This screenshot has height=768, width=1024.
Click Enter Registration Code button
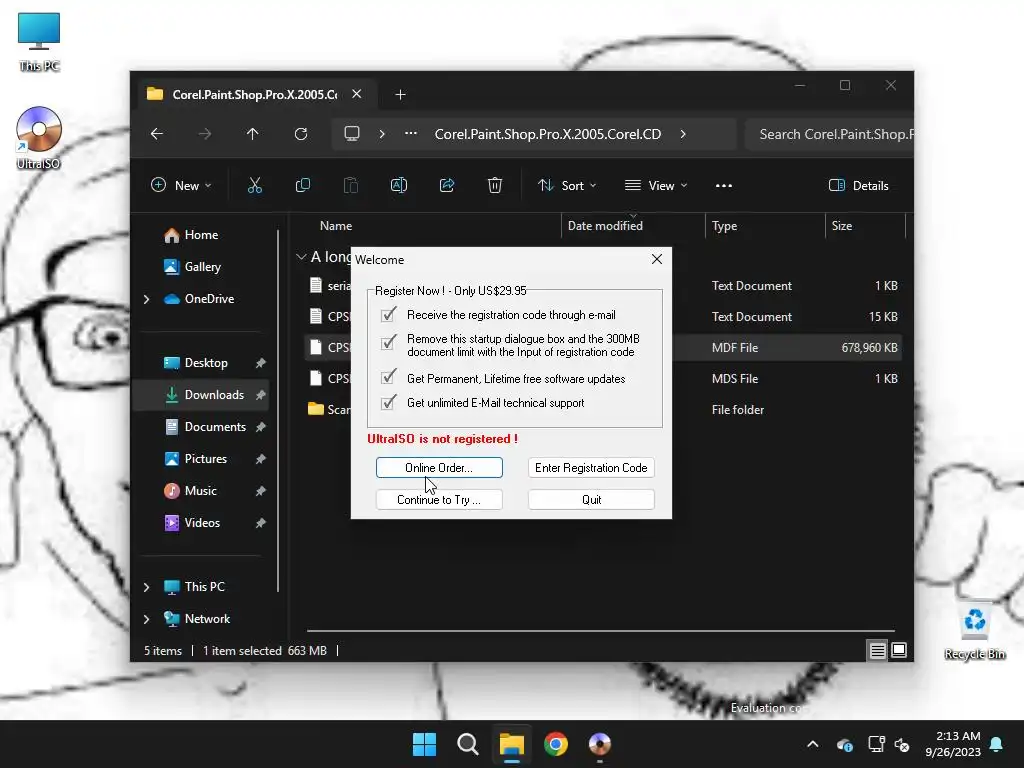point(591,468)
